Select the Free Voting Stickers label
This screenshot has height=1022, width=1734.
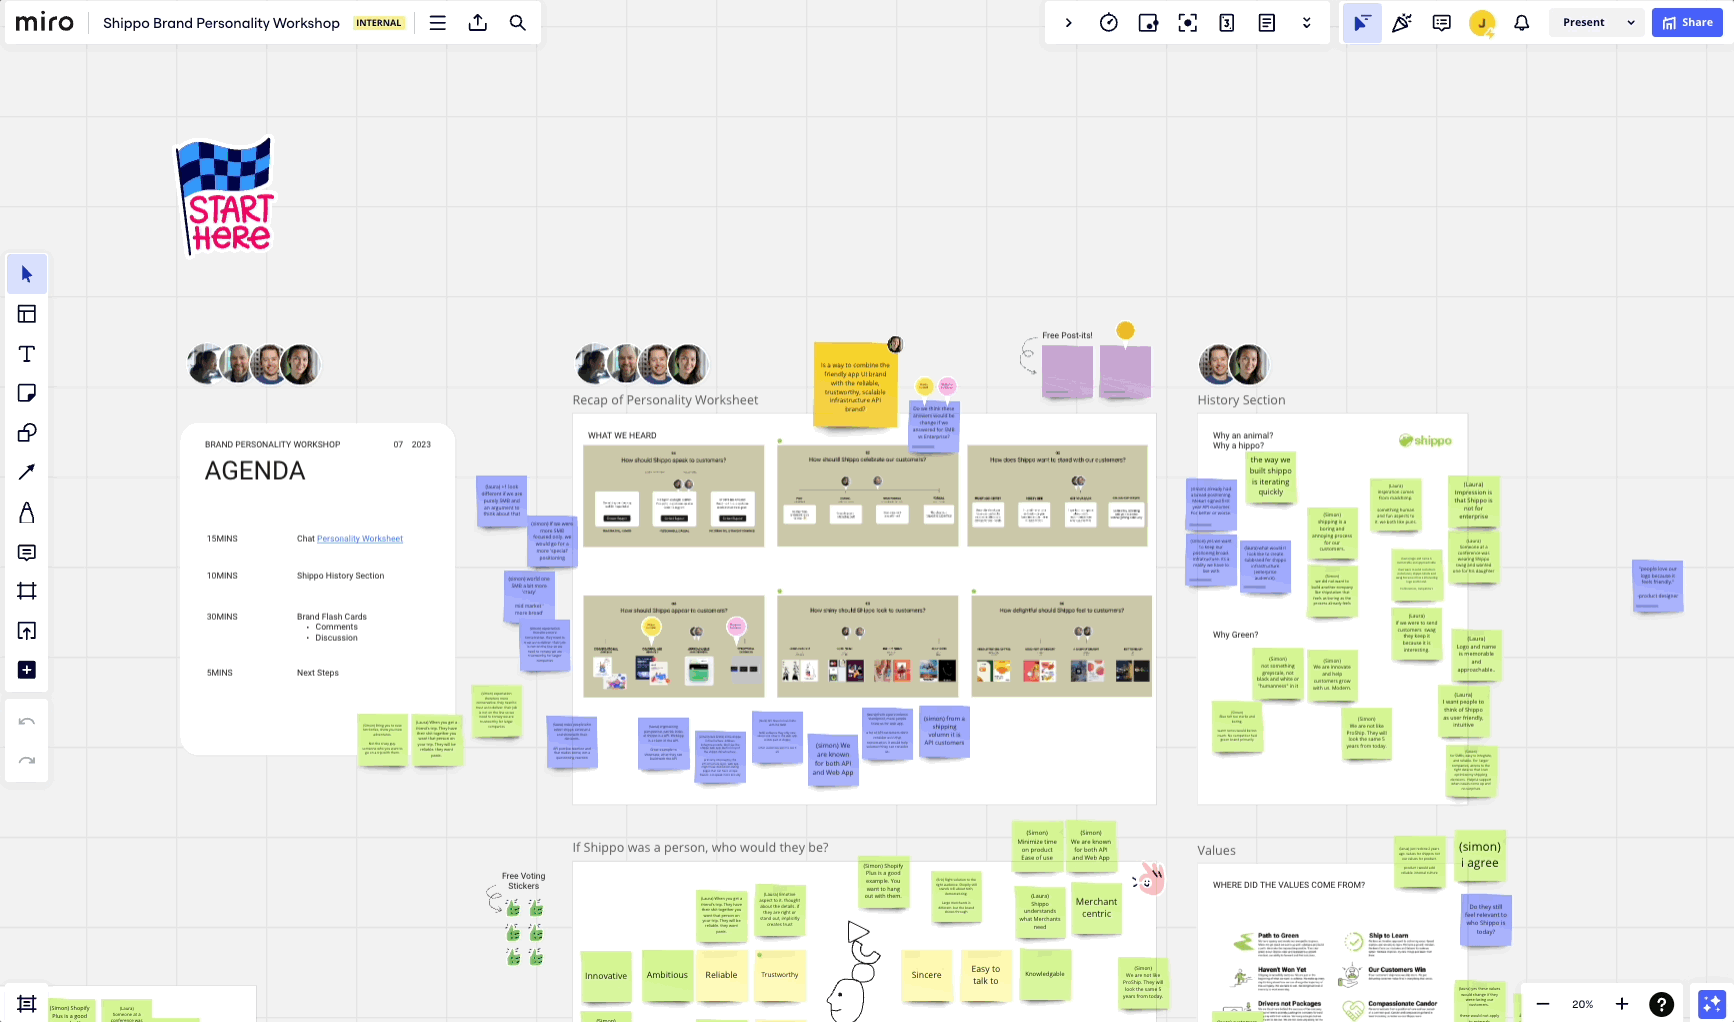(x=523, y=881)
